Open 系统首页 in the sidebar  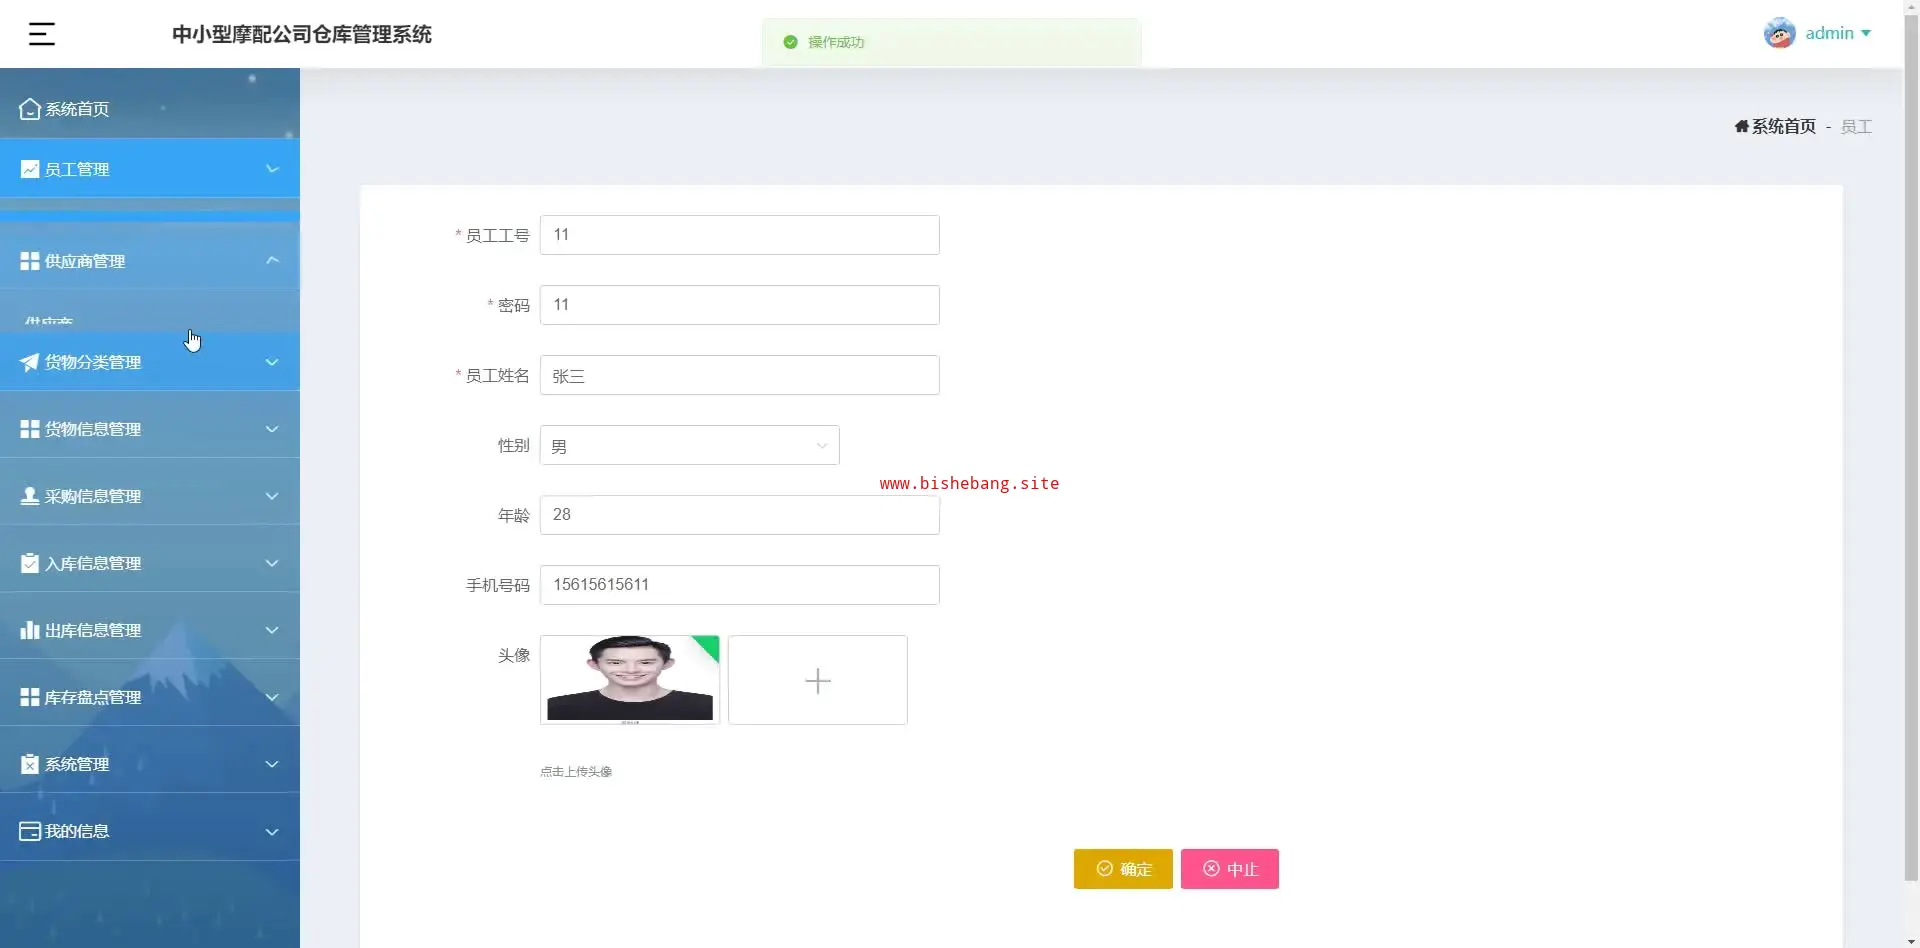(x=150, y=109)
